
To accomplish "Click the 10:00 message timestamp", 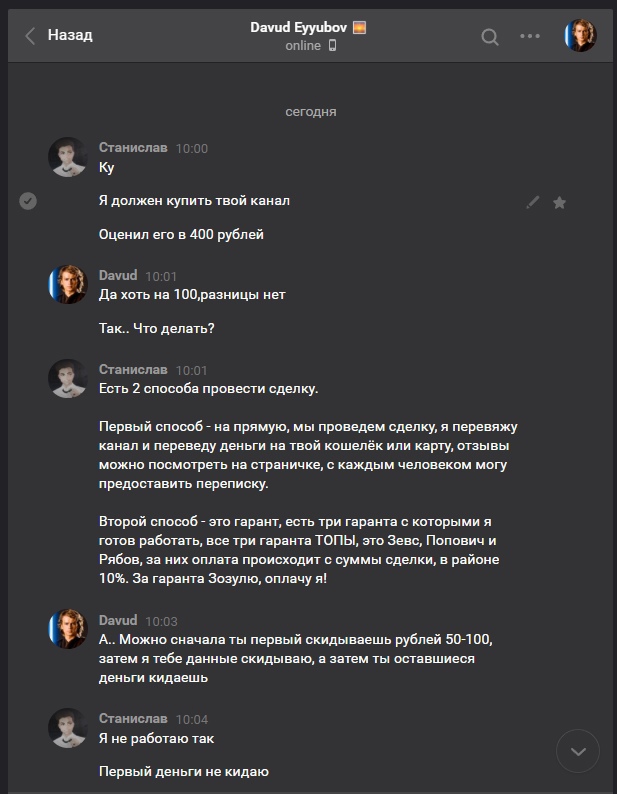I will 192,148.
